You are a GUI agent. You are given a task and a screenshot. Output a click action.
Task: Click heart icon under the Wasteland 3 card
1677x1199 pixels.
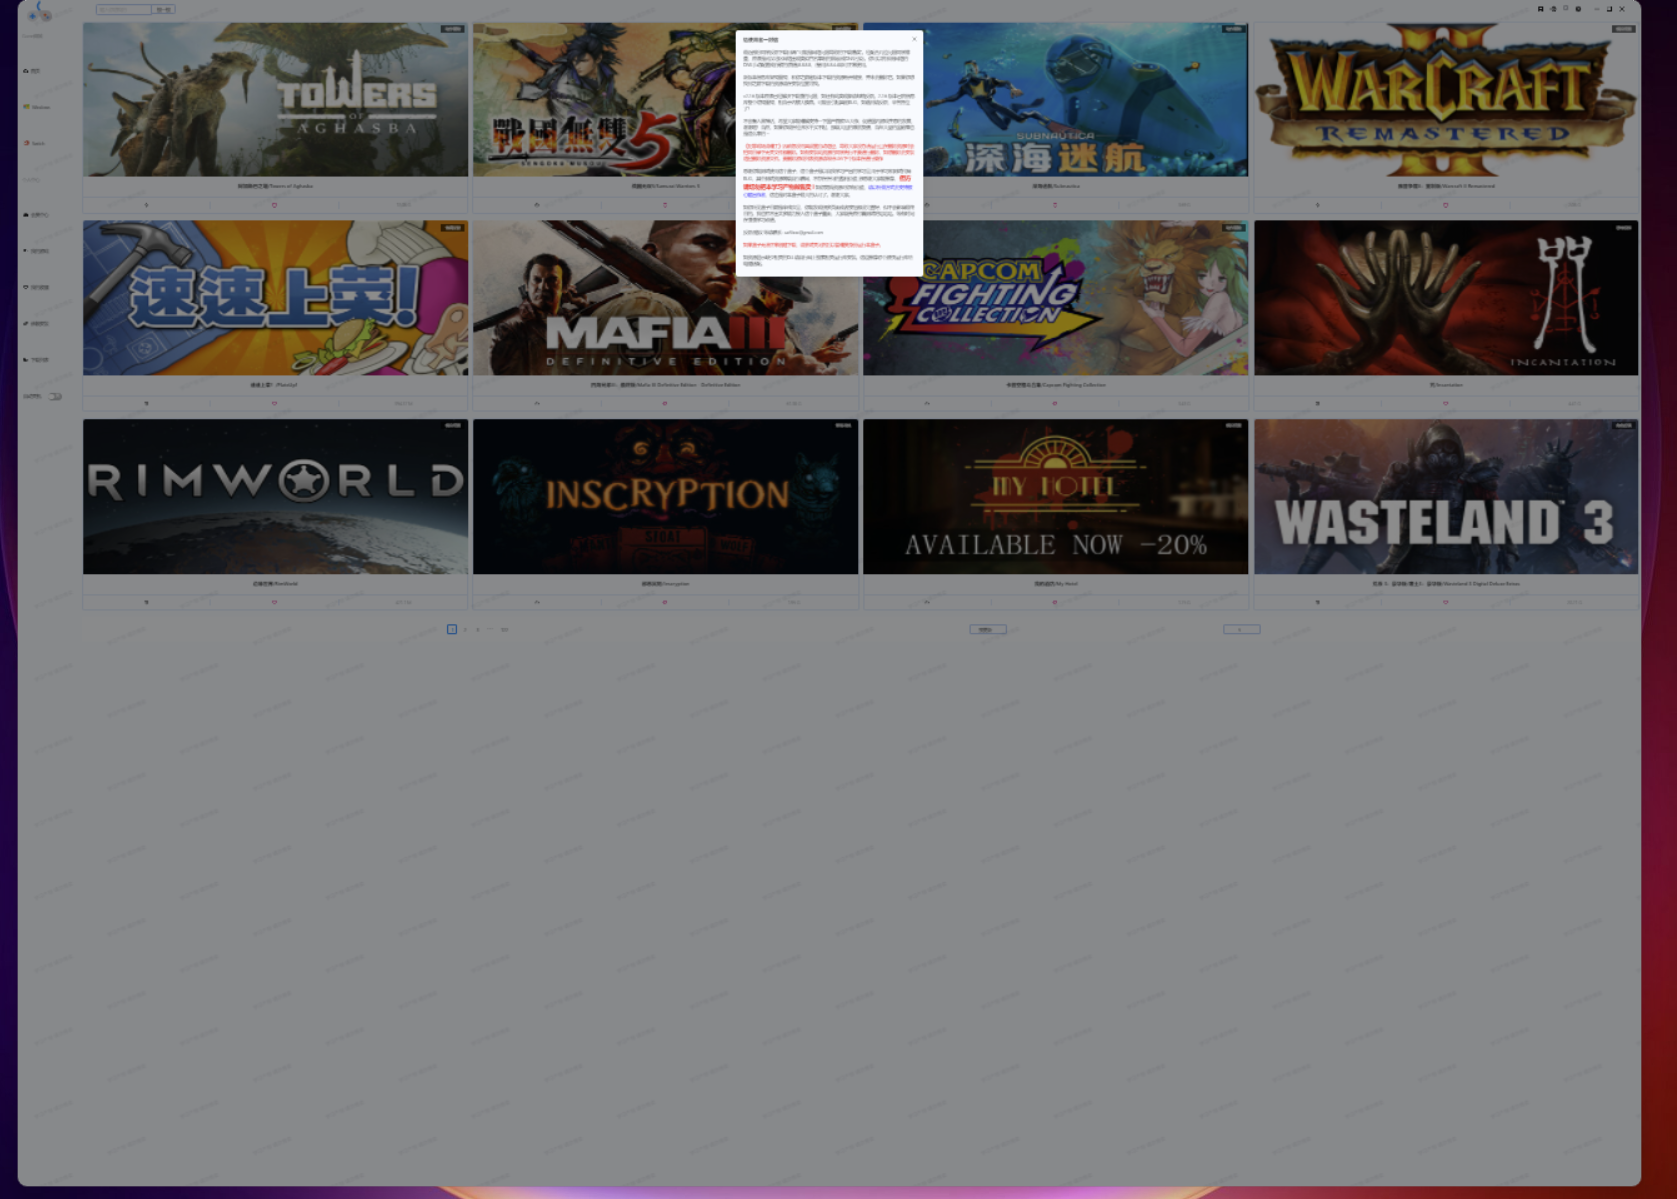pyautogui.click(x=1445, y=602)
